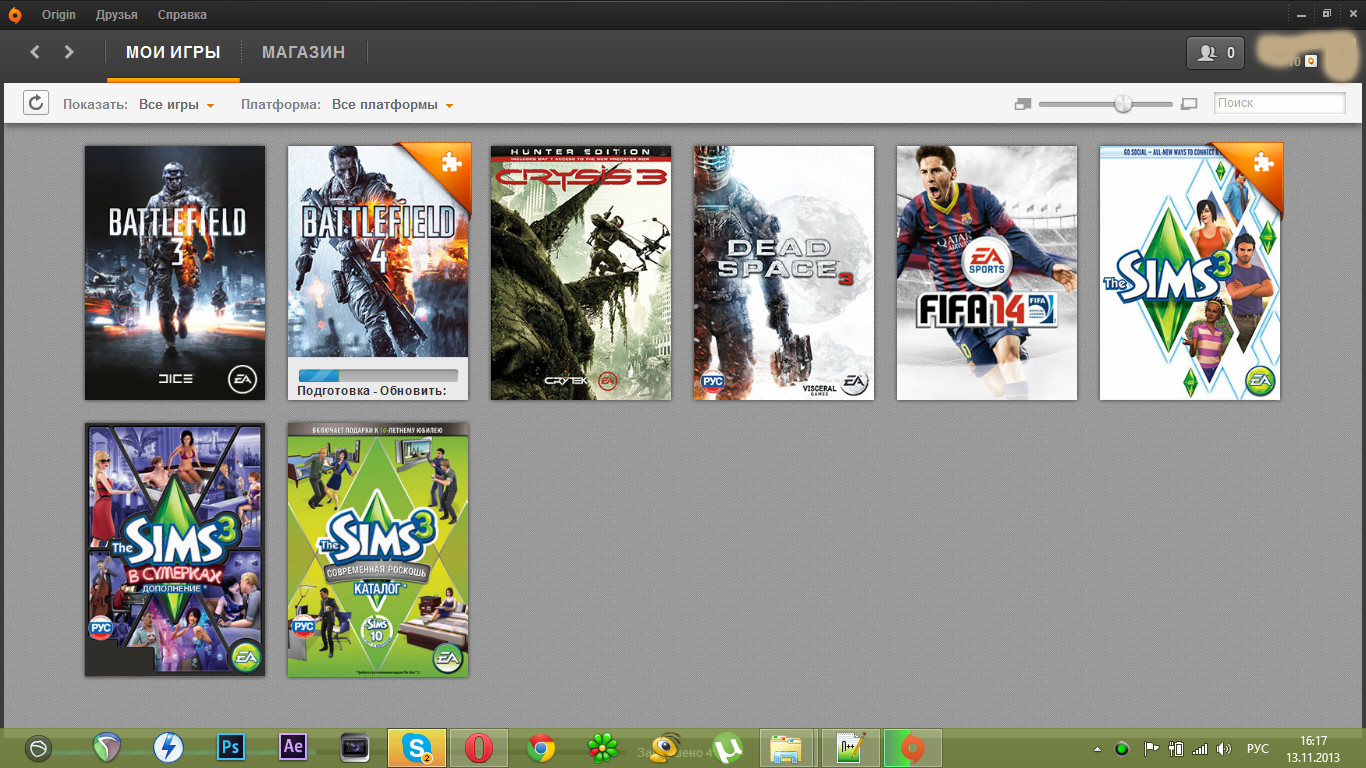
Task: Click the Подготовка - Обновить status text
Action: pos(372,390)
